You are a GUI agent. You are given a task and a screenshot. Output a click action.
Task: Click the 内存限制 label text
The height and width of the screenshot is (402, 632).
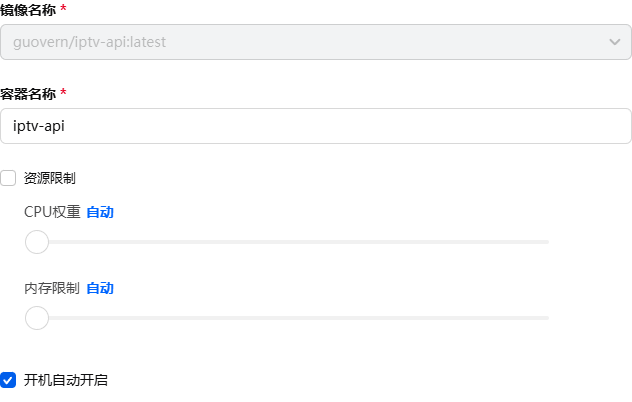(x=52, y=288)
